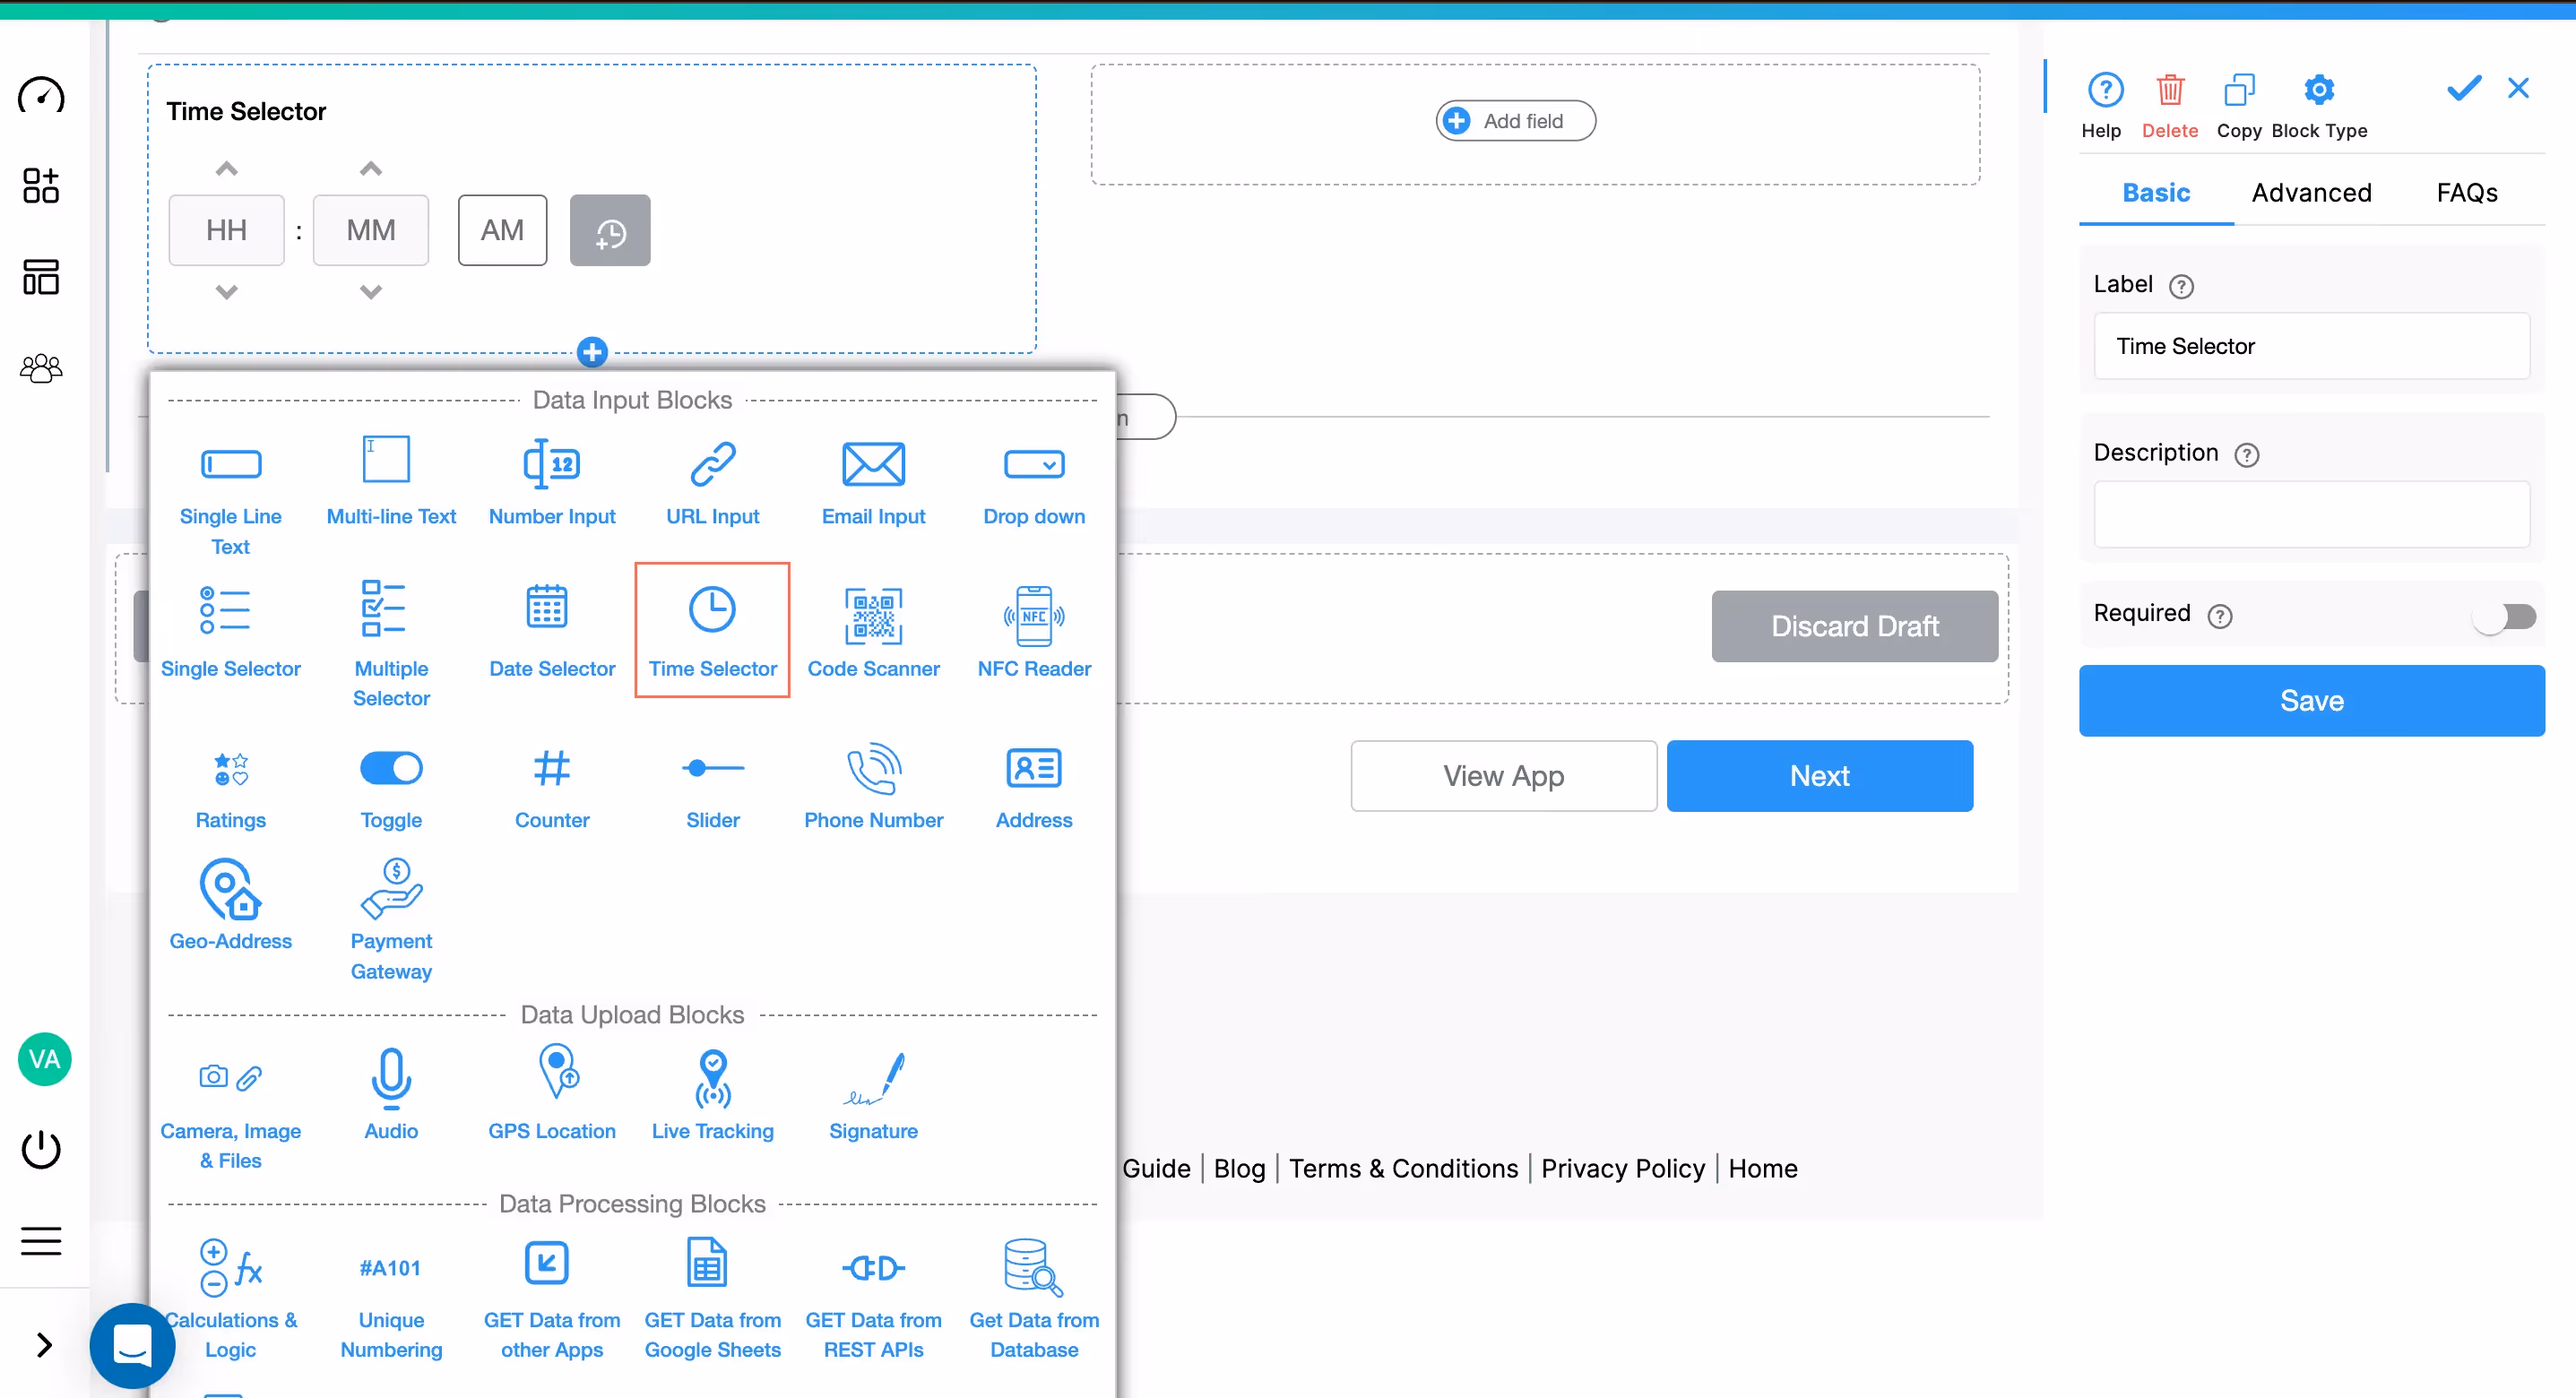Decrease minutes with down chevron
Viewport: 2576px width, 1398px height.
tap(371, 292)
